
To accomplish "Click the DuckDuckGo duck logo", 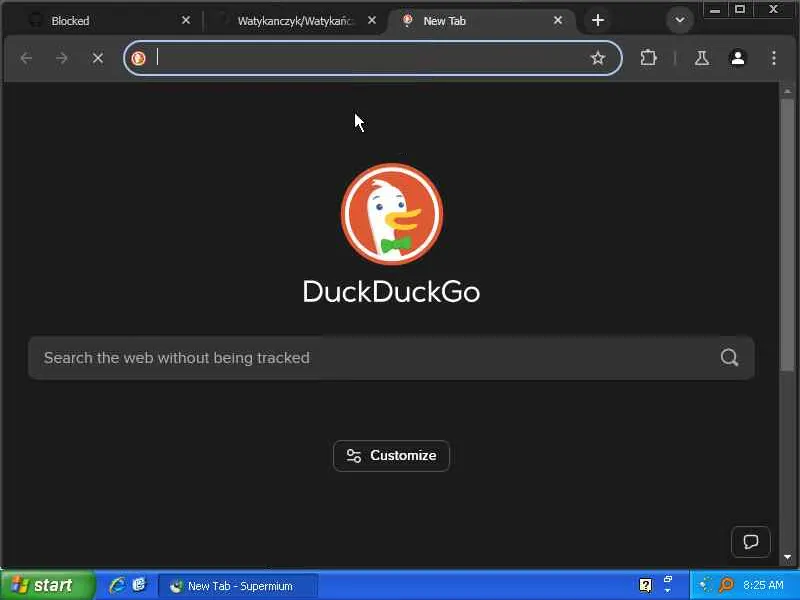I will pyautogui.click(x=392, y=214).
